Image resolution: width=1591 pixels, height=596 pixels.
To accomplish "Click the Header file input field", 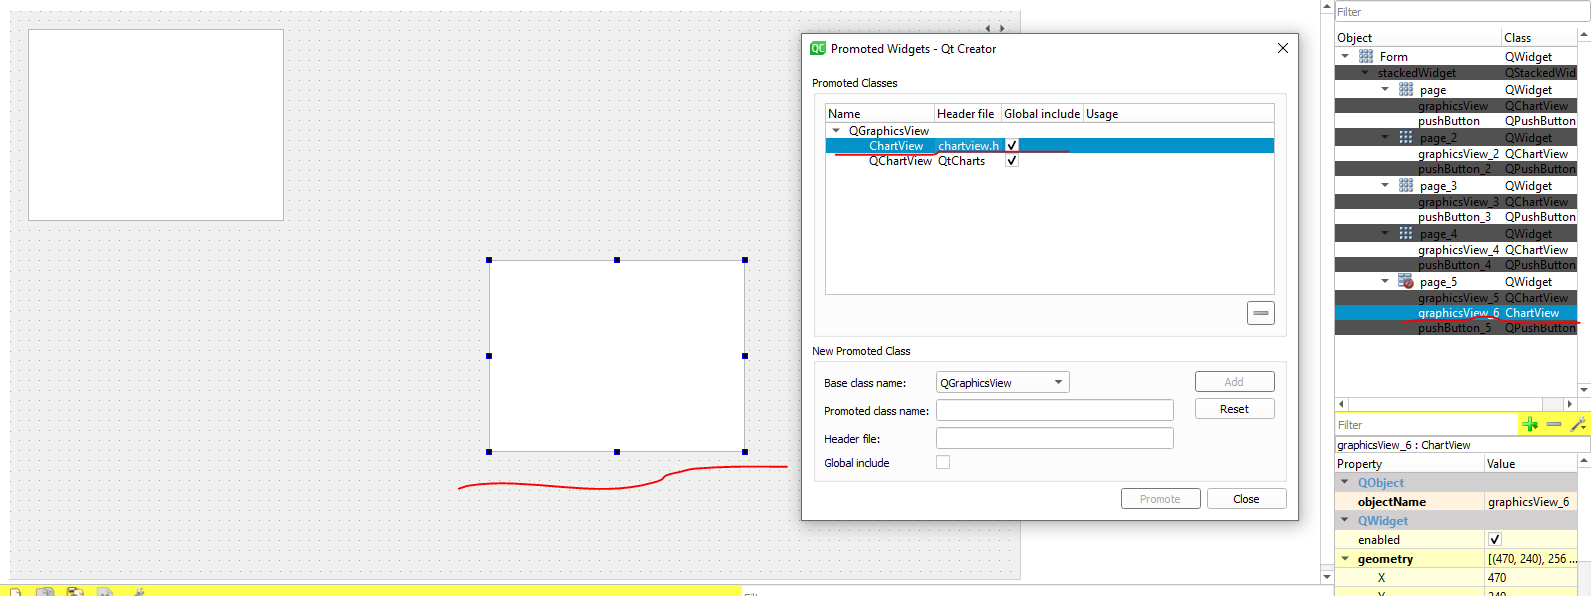I will tap(1054, 438).
